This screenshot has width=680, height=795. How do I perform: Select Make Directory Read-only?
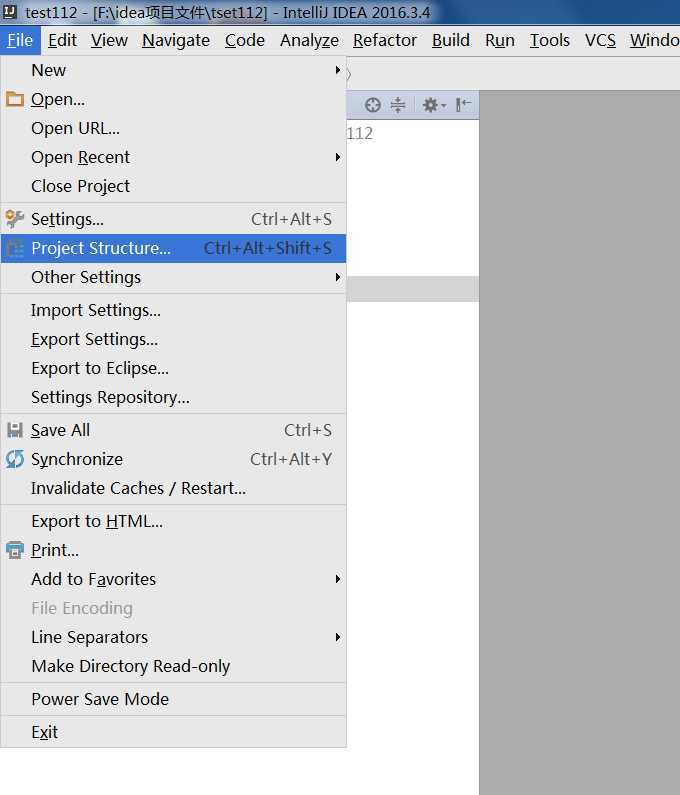[173, 666]
